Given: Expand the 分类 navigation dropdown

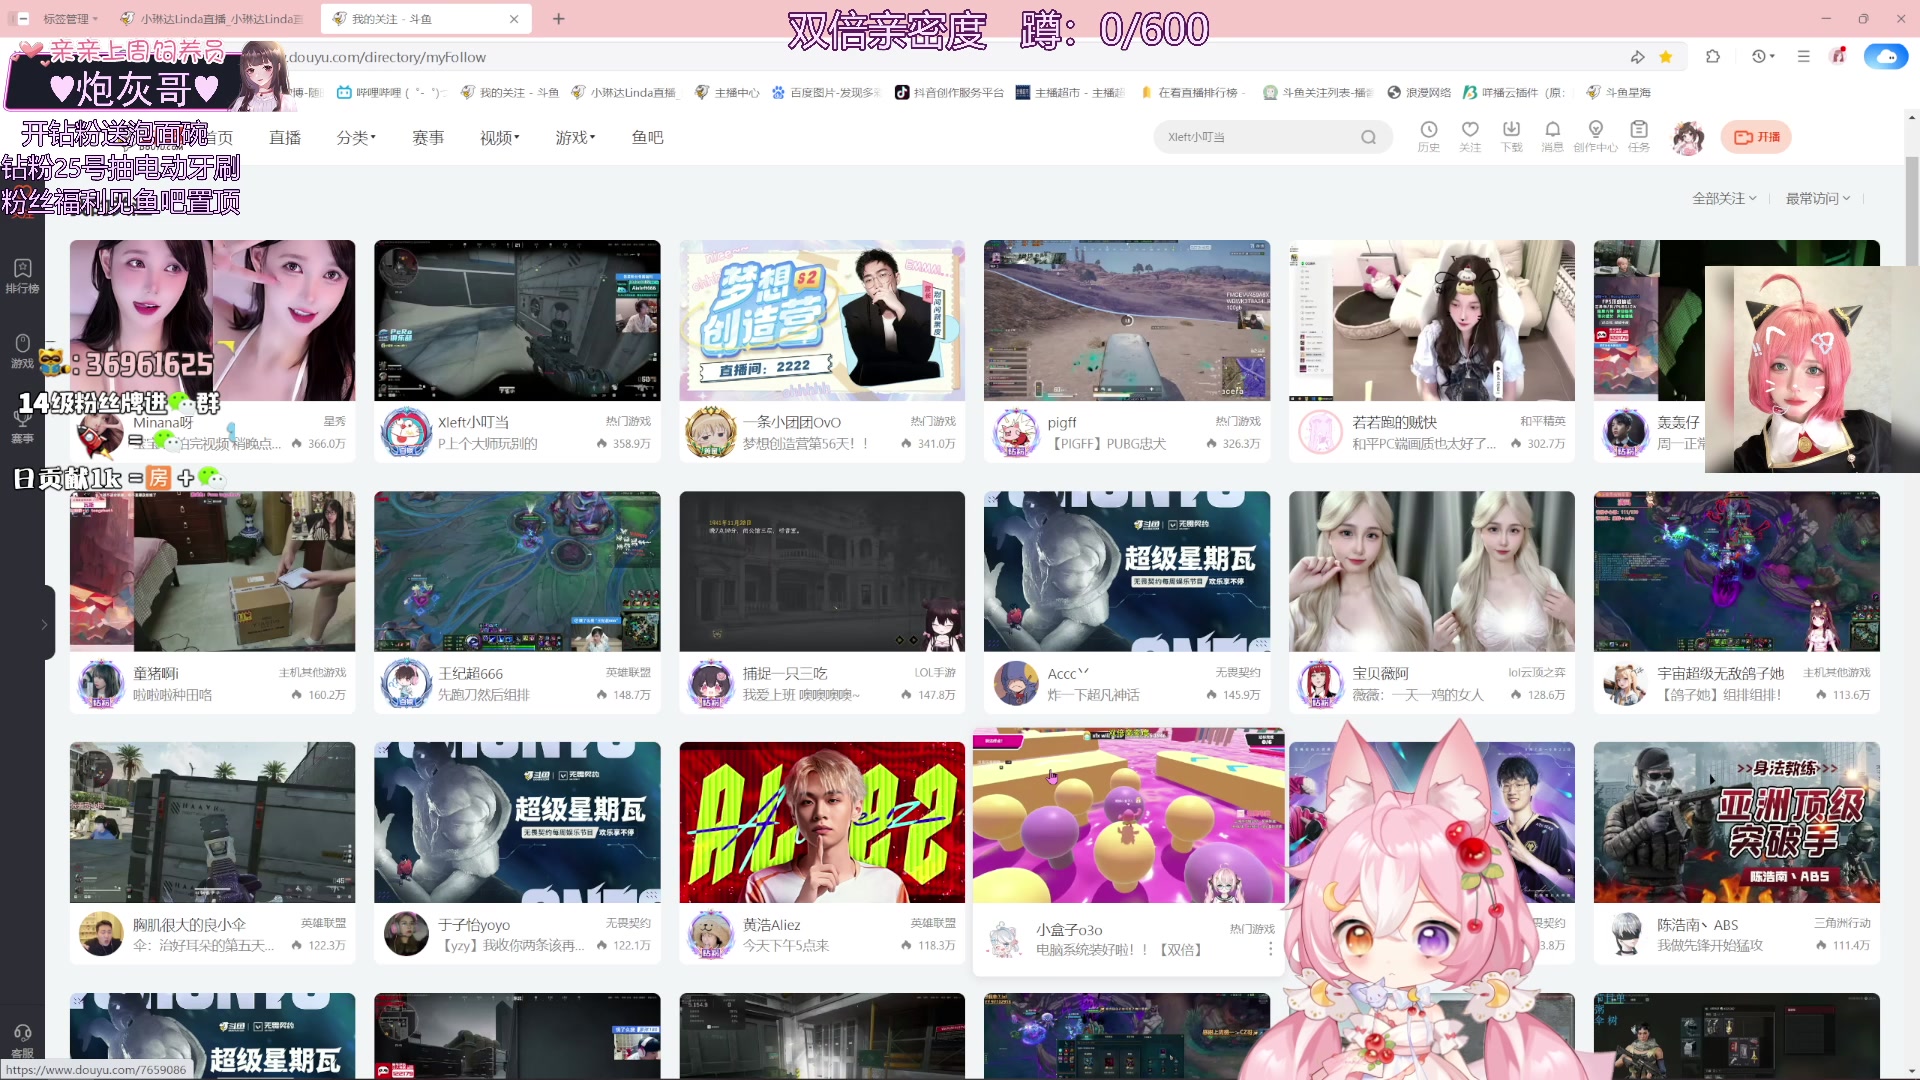Looking at the screenshot, I should point(356,137).
